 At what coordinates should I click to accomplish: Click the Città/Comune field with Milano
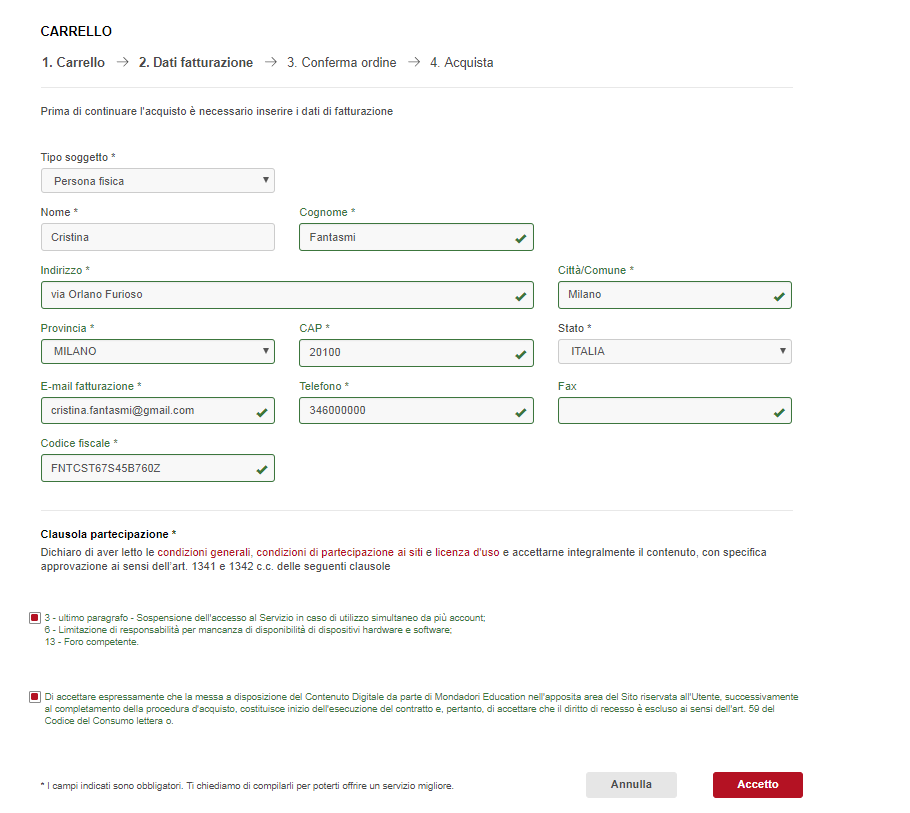pos(674,295)
